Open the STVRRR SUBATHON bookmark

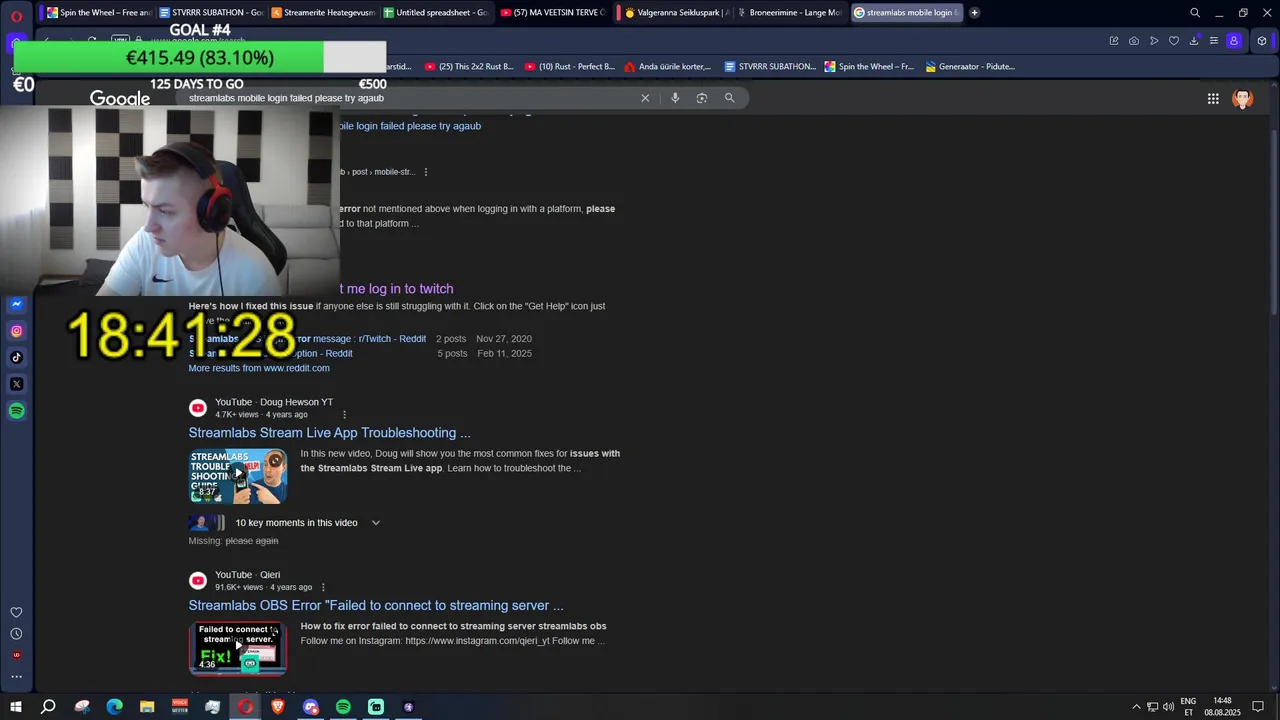(x=770, y=67)
